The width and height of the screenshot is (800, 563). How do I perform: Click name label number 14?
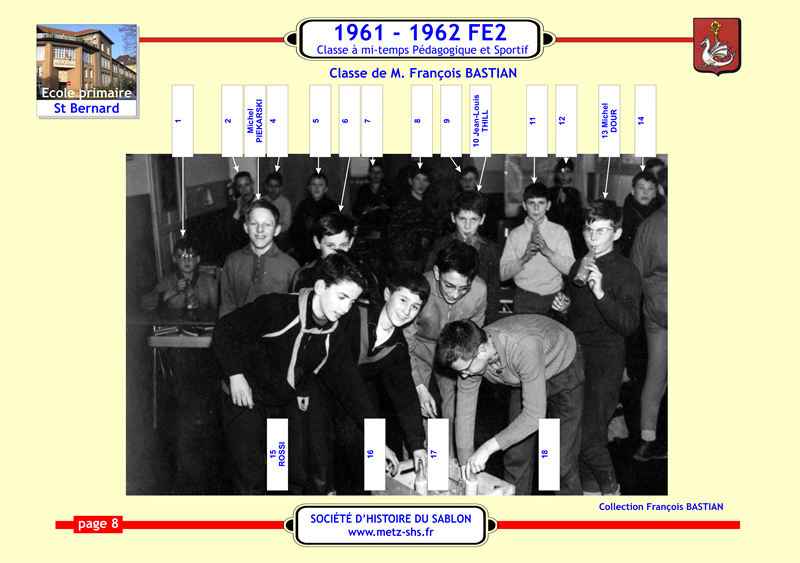coord(645,121)
